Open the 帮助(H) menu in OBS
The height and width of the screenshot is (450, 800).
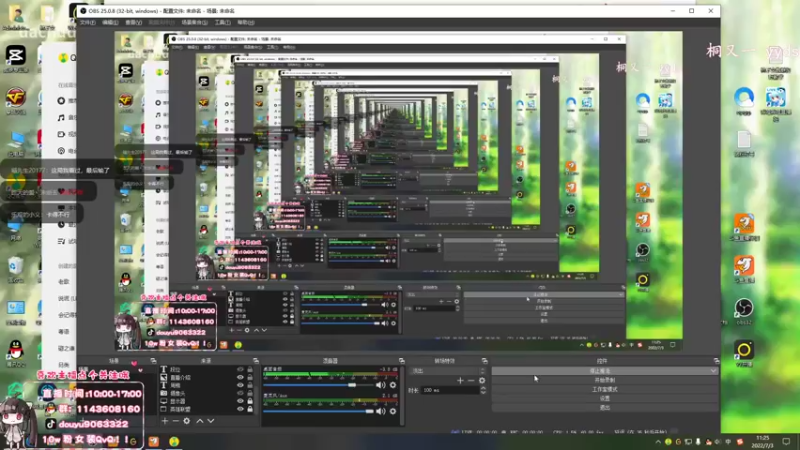point(245,22)
